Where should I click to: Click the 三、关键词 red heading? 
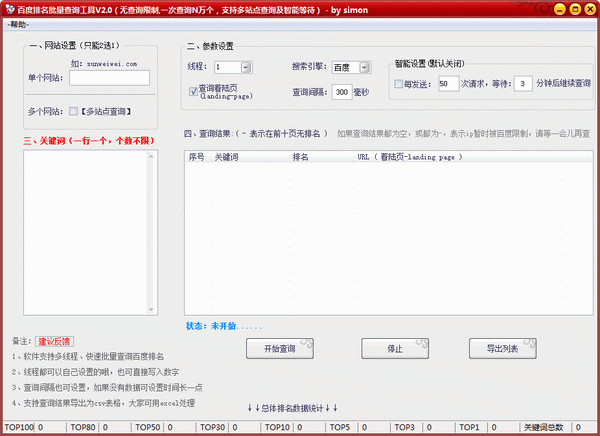pyautogui.click(x=88, y=140)
